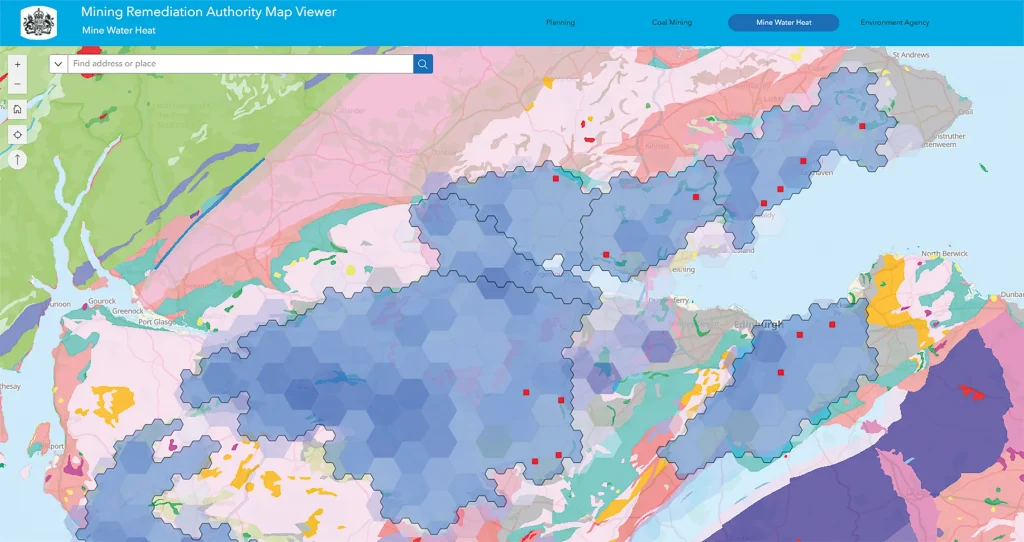Select the Mine Water Heat tab
Viewport: 1024px width, 542px height.
[x=783, y=22]
